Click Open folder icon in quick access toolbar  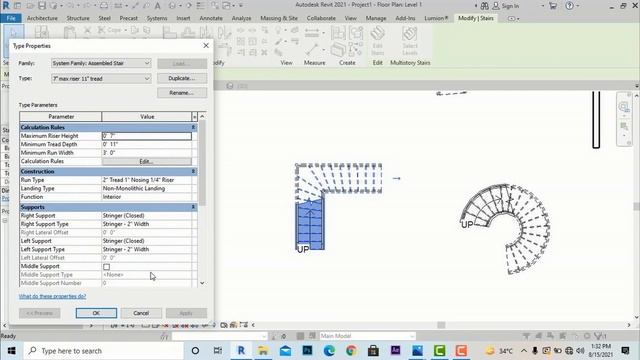tap(31, 6)
